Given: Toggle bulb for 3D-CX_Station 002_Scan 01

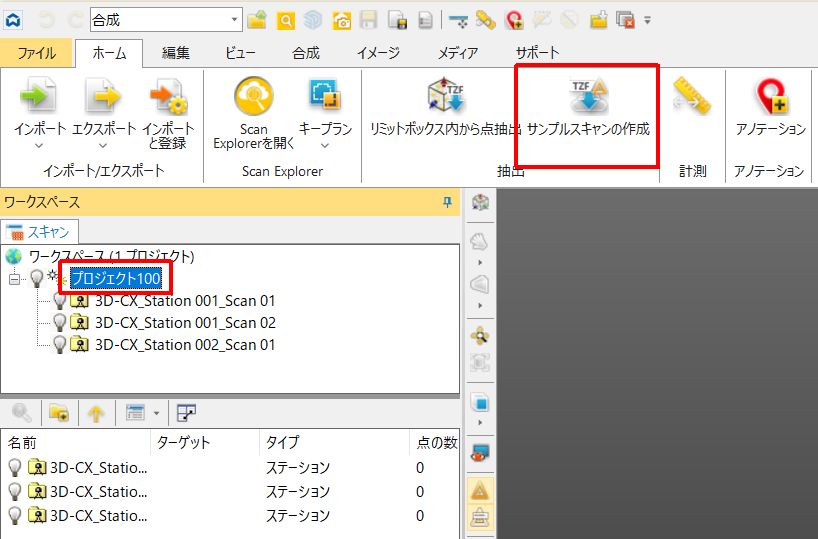Looking at the screenshot, I should (59, 344).
